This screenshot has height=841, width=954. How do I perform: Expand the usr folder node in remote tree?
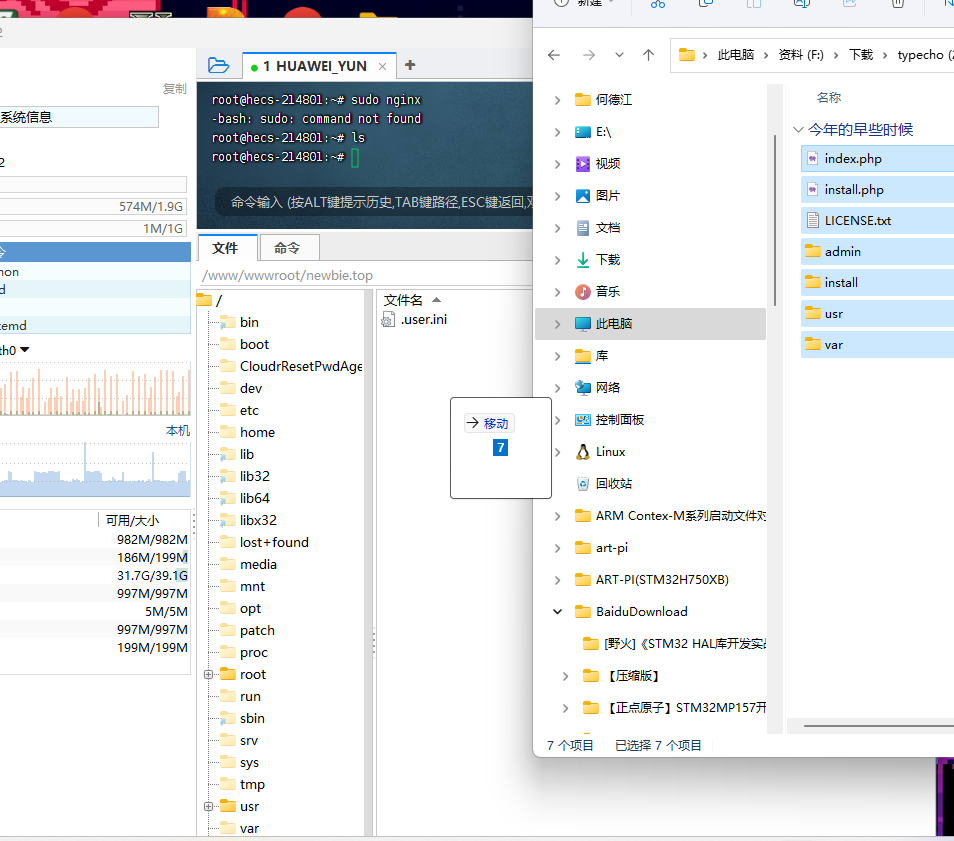click(x=208, y=806)
